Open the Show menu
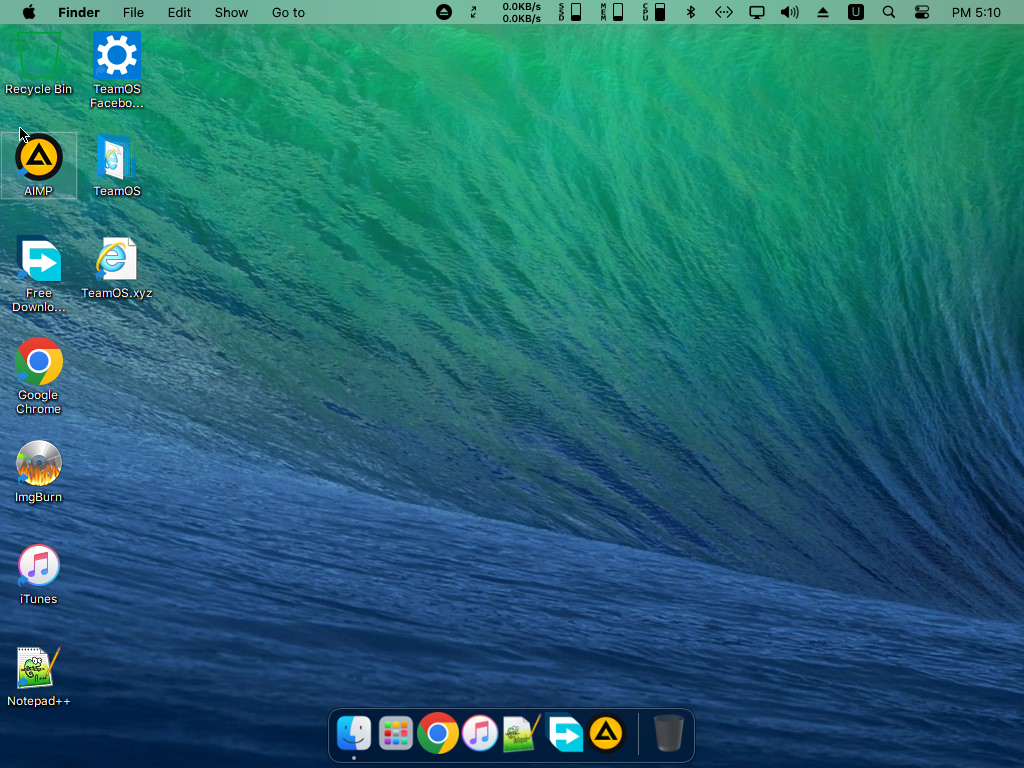This screenshot has height=768, width=1024. tap(231, 12)
